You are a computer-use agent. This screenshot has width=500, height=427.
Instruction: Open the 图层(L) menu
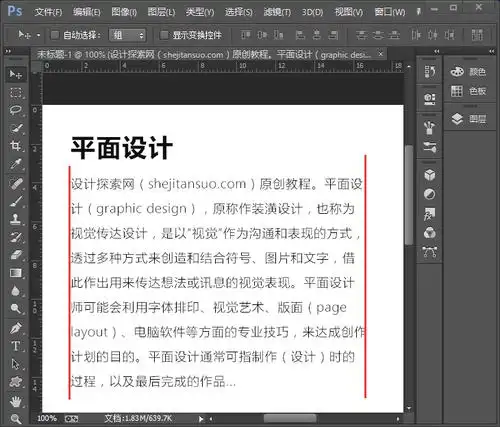161,12
